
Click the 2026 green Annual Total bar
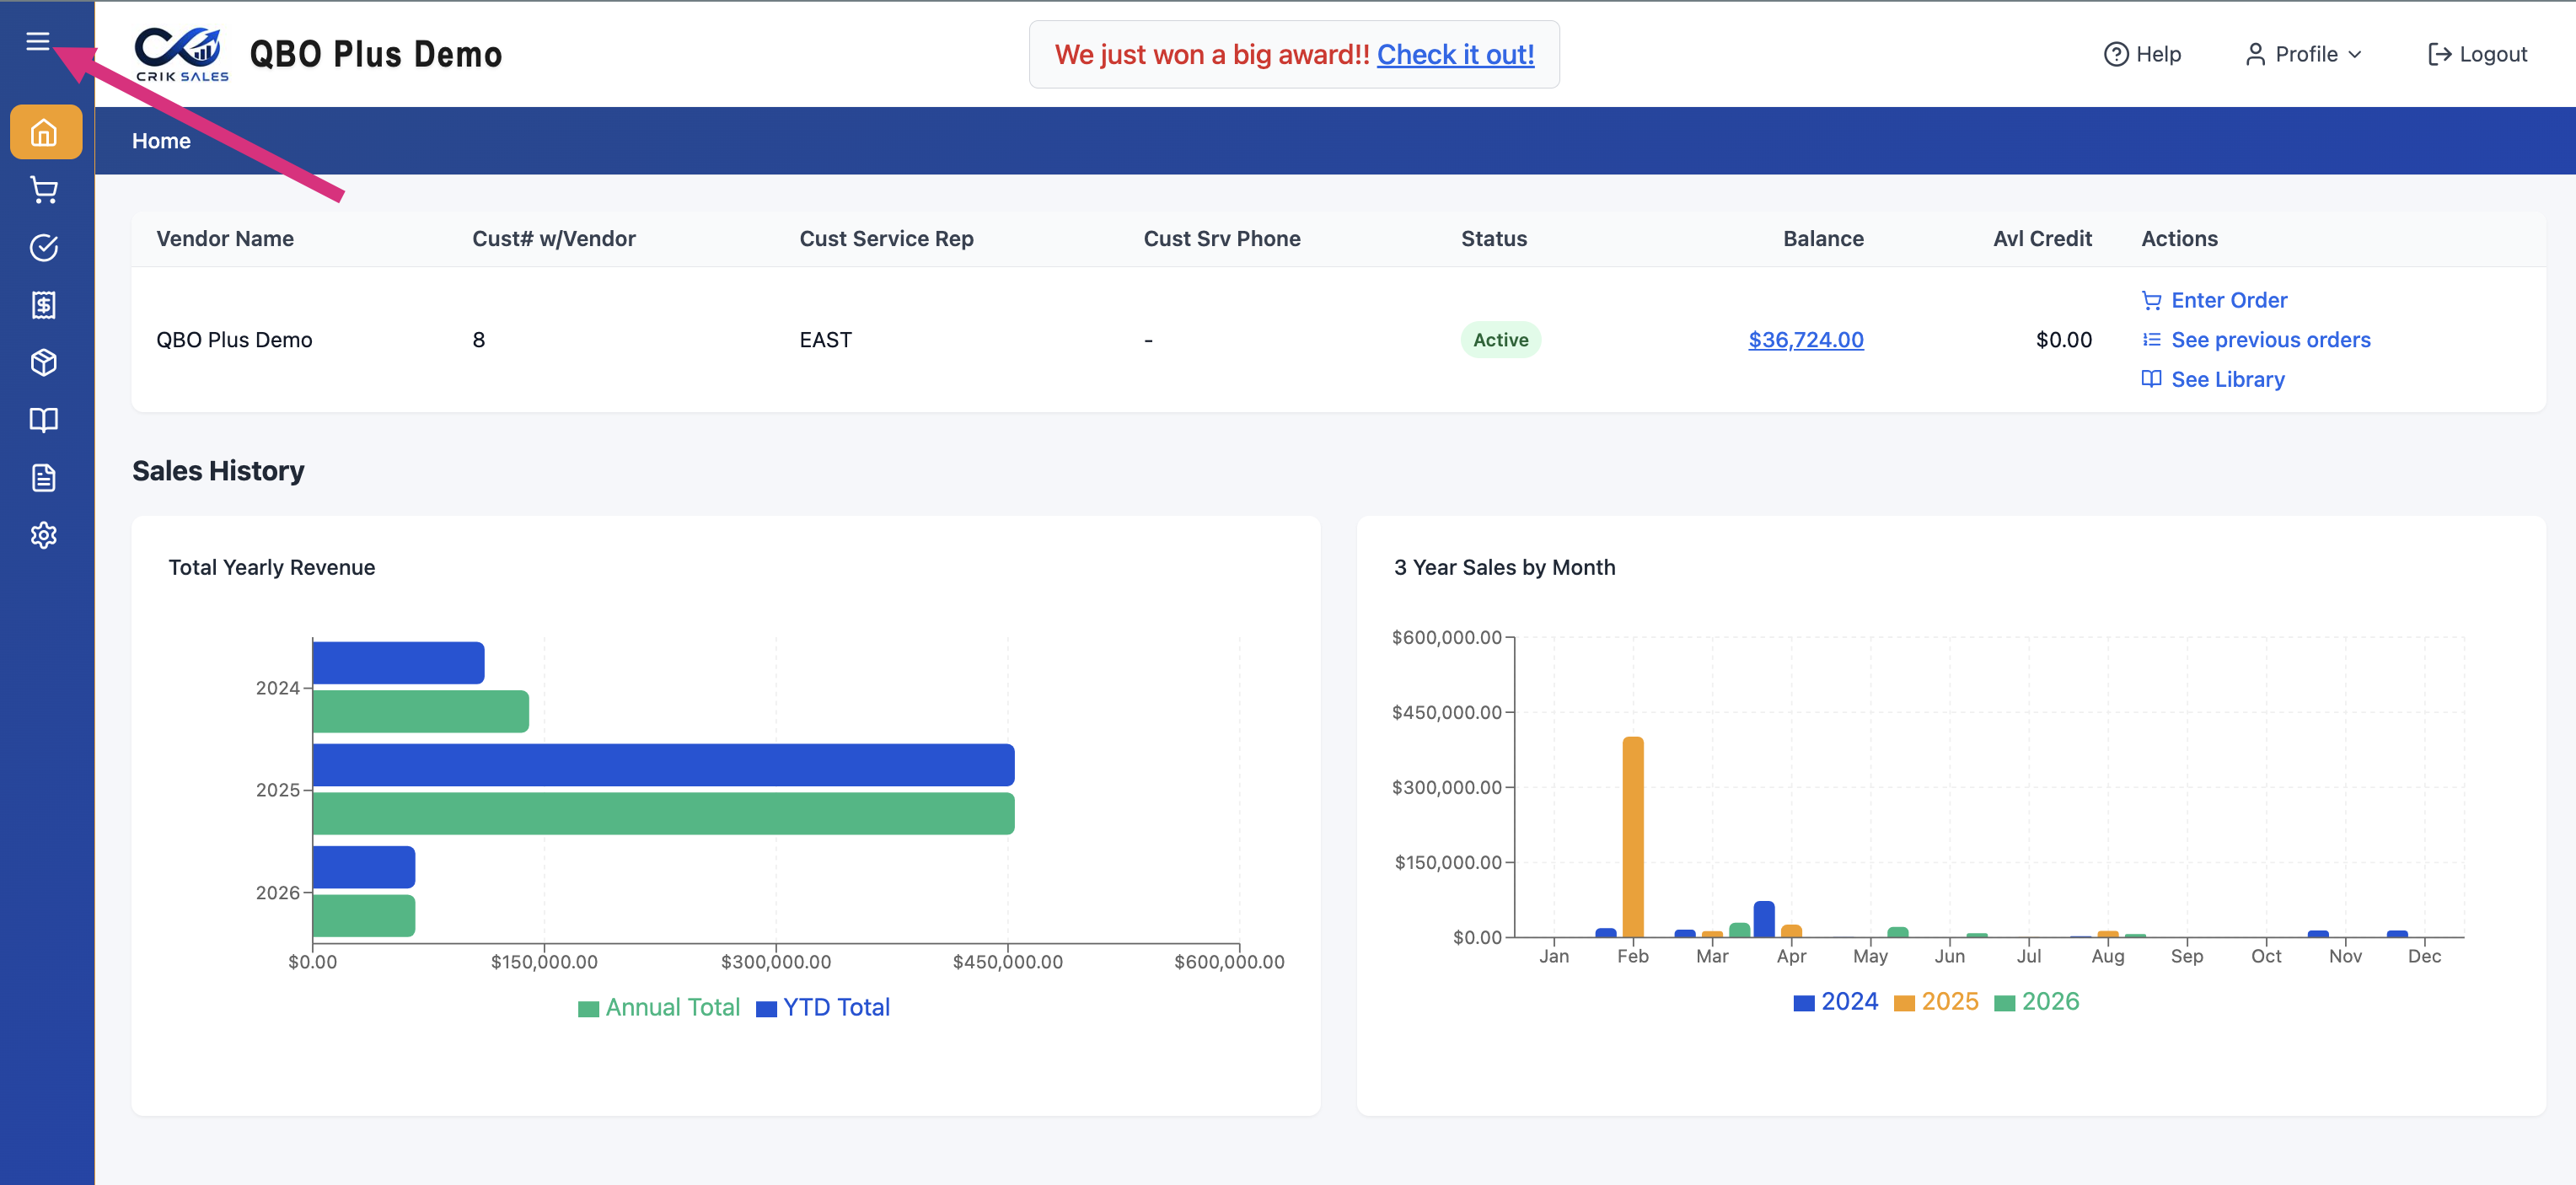click(364, 916)
